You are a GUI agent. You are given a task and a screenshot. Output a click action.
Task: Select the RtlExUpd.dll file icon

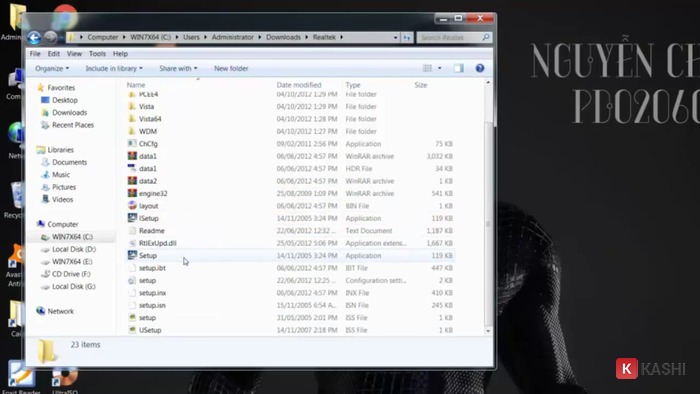pyautogui.click(x=132, y=243)
